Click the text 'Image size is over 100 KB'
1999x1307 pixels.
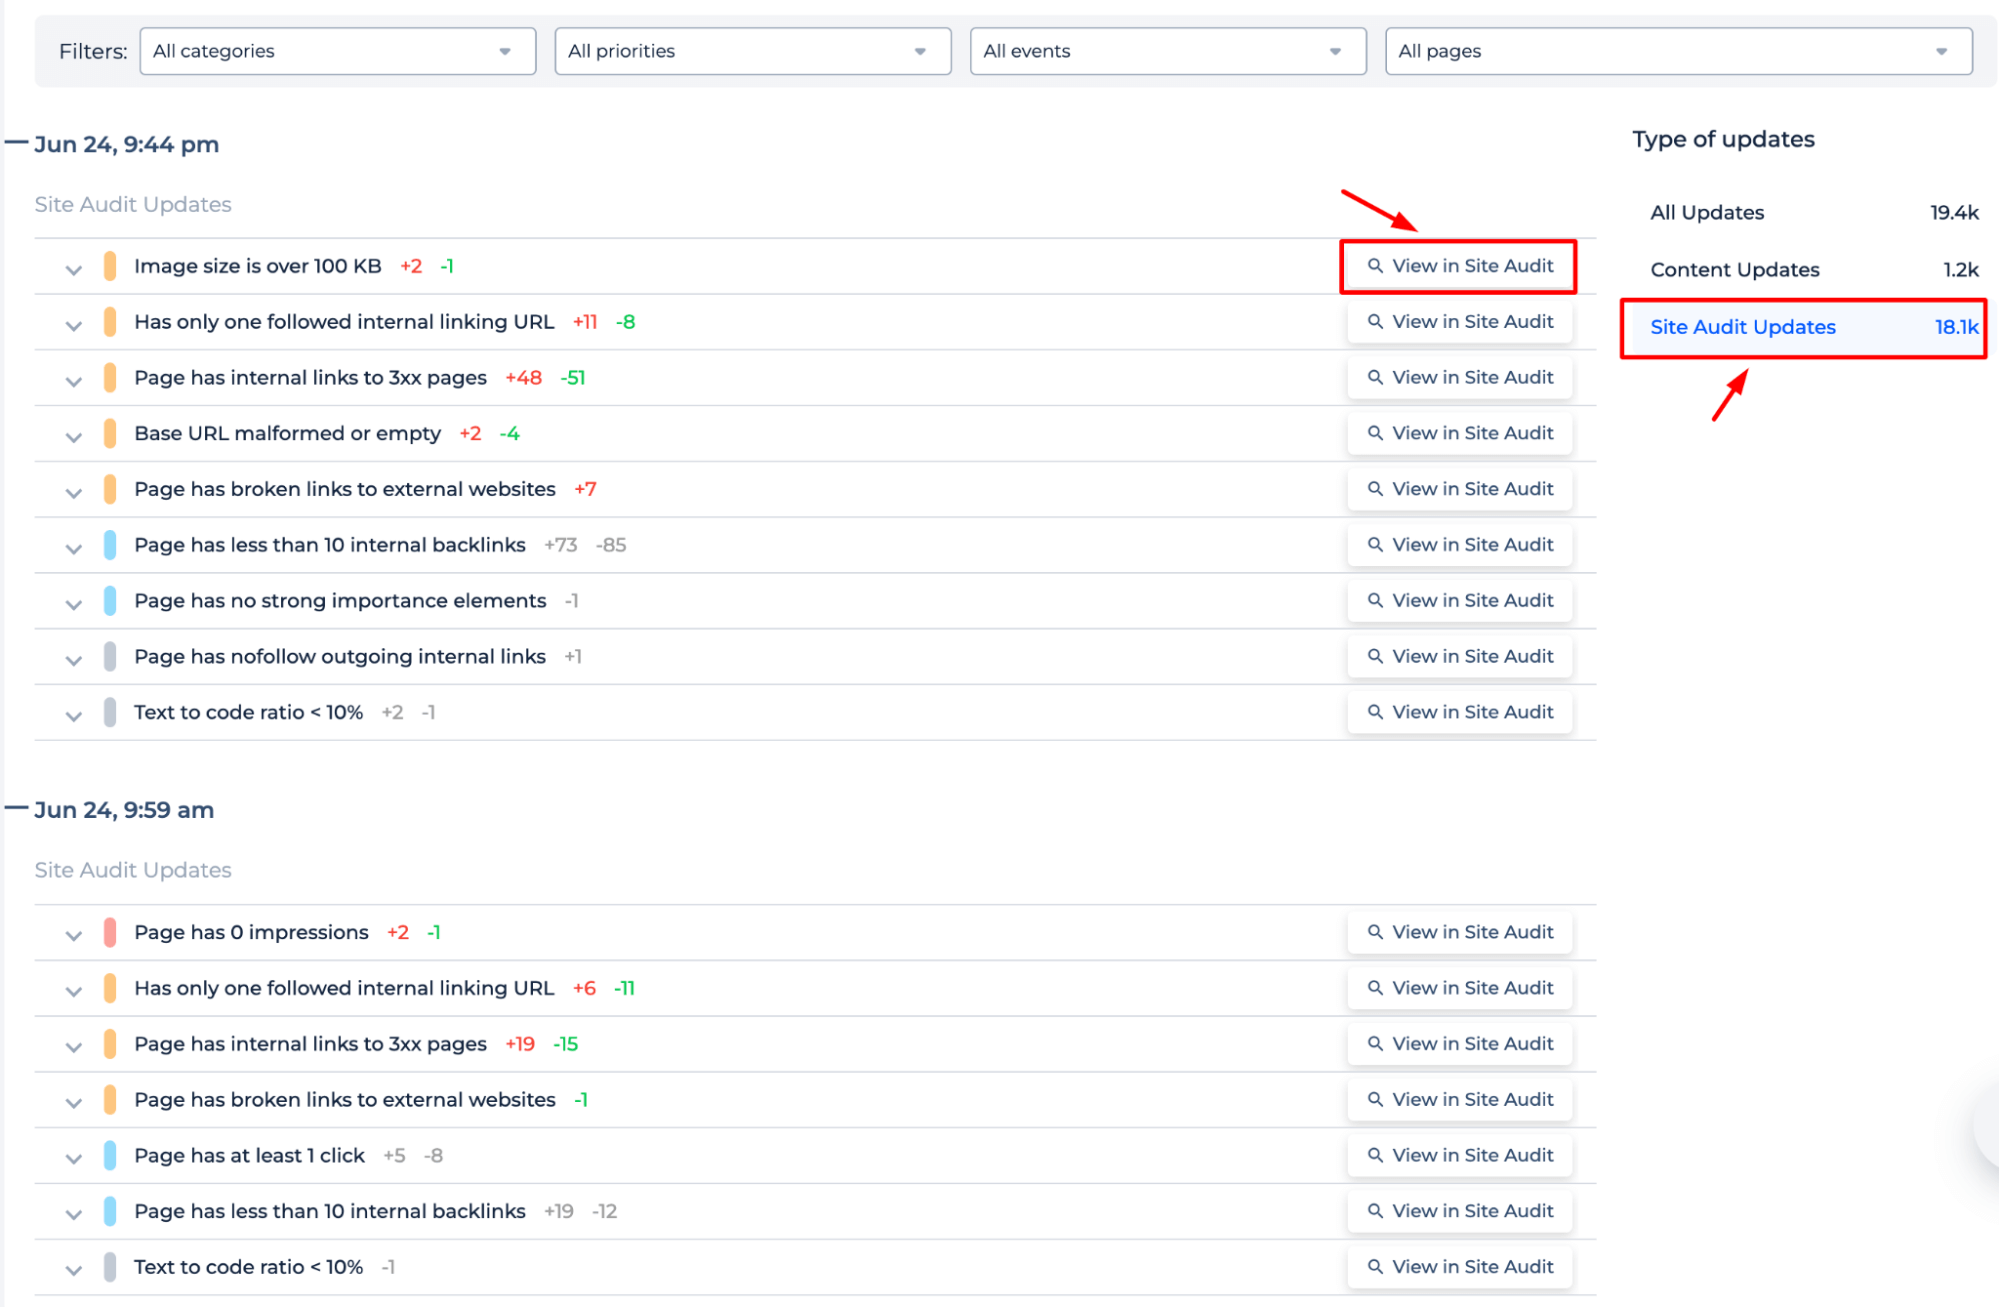click(x=258, y=266)
